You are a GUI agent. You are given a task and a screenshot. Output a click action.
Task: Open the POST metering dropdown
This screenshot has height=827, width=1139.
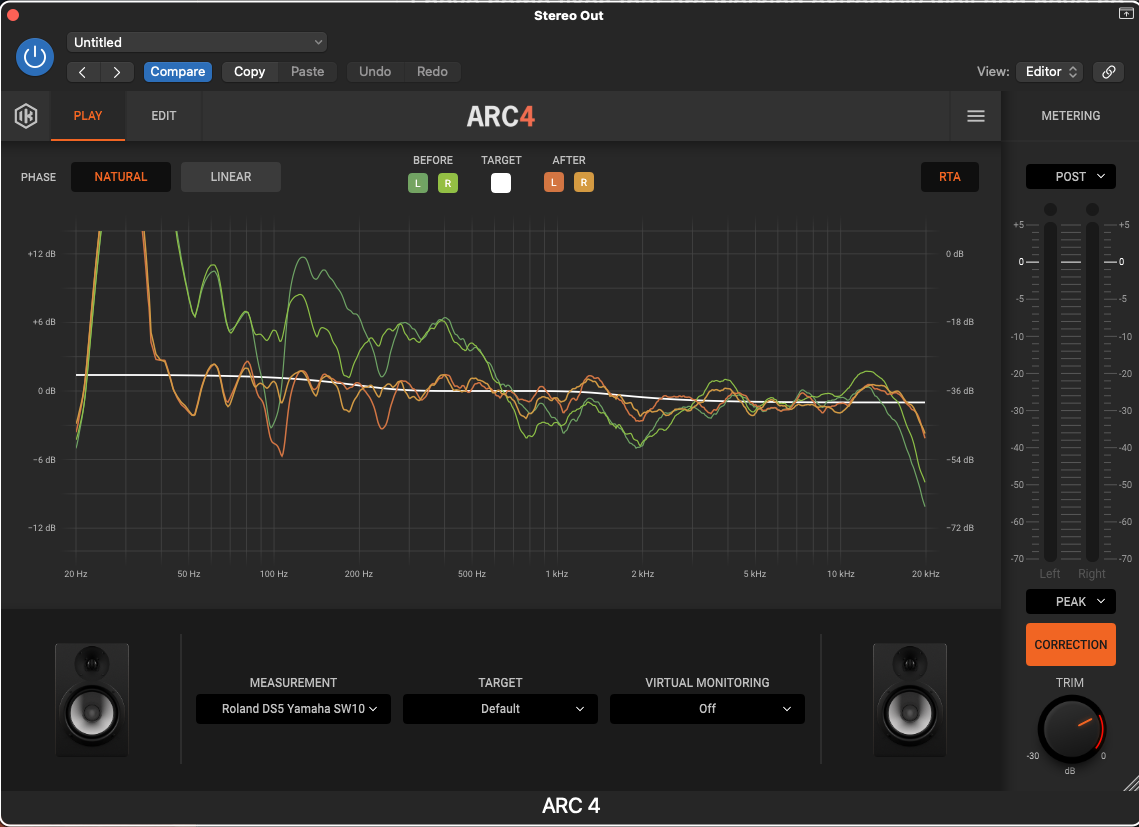pos(1071,177)
